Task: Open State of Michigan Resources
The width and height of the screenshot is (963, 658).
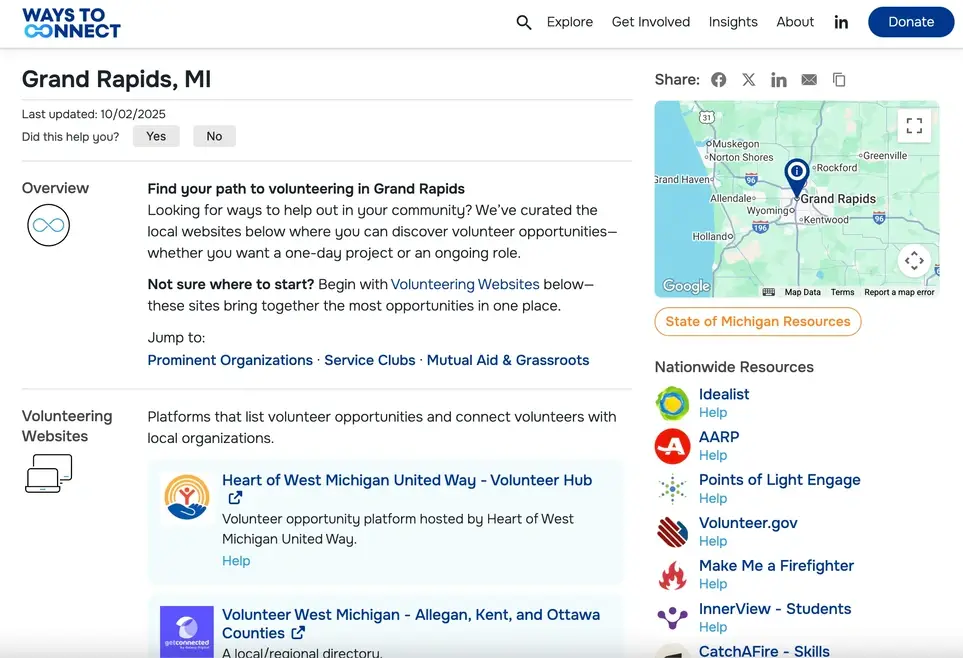Action: click(757, 321)
